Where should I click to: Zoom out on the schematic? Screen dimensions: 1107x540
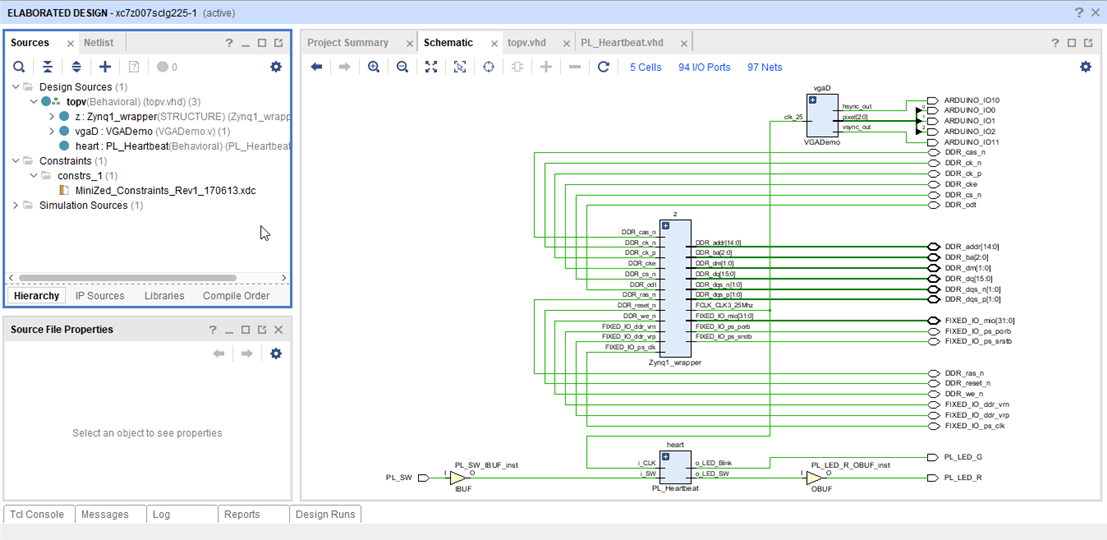[402, 67]
